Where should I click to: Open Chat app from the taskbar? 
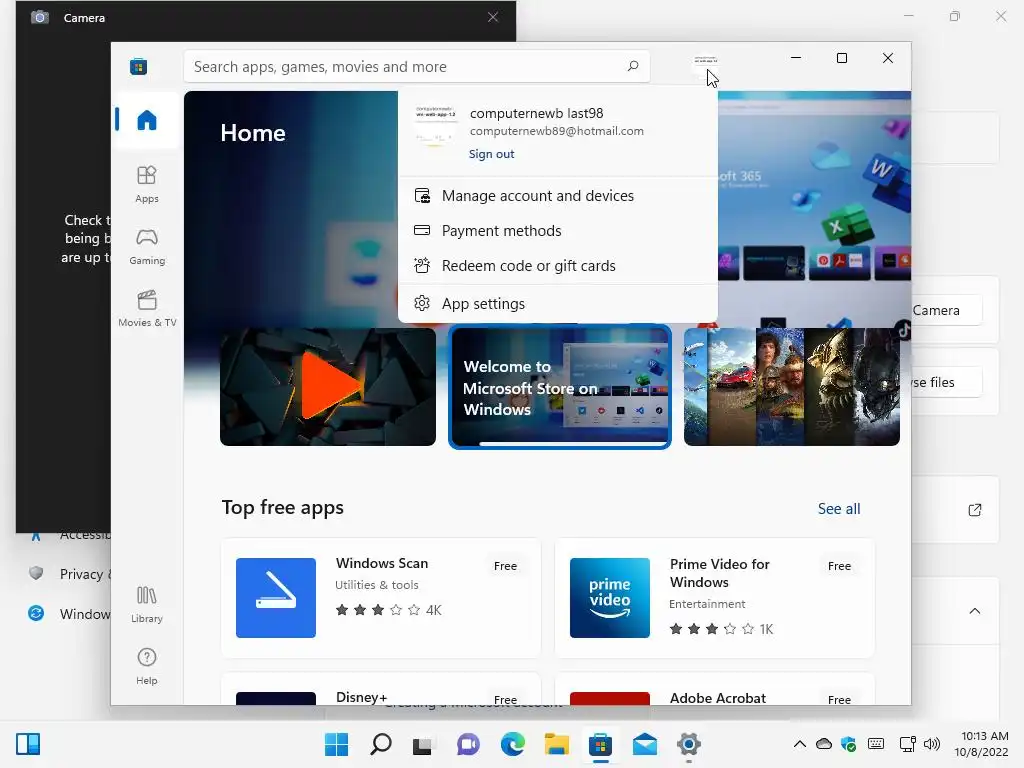tap(468, 744)
